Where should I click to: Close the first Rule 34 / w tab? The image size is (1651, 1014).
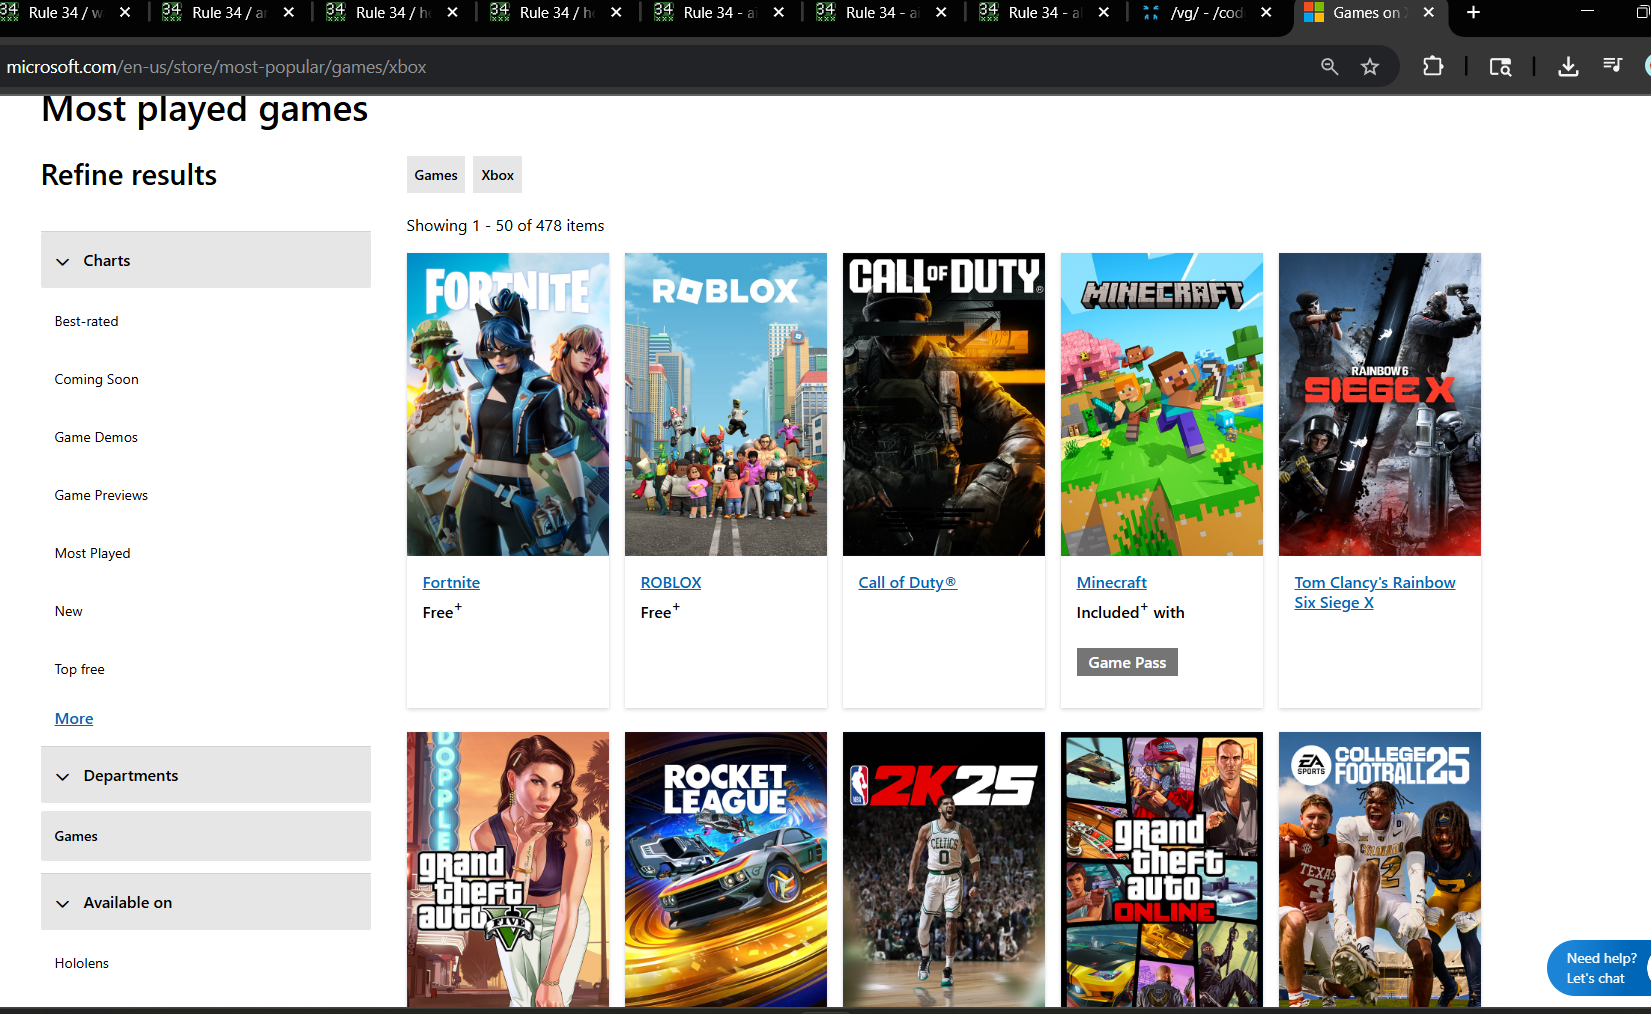(x=125, y=12)
